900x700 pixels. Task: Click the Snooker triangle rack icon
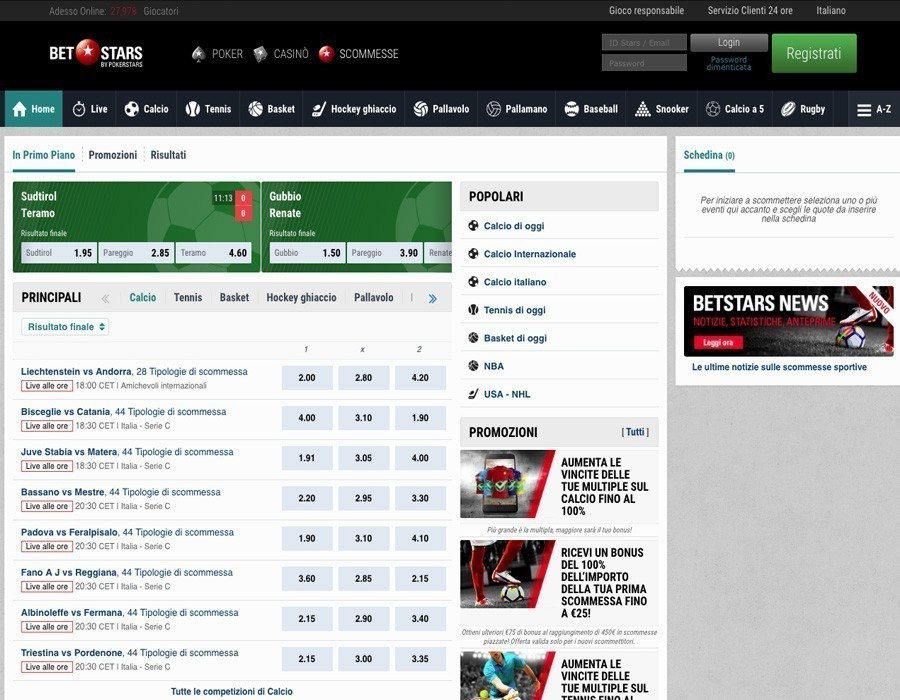[643, 109]
